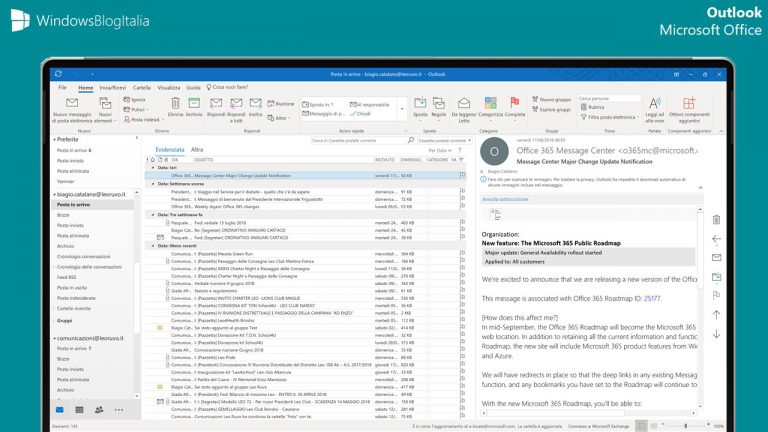Open the File menu
768x432 pixels.
point(63,87)
